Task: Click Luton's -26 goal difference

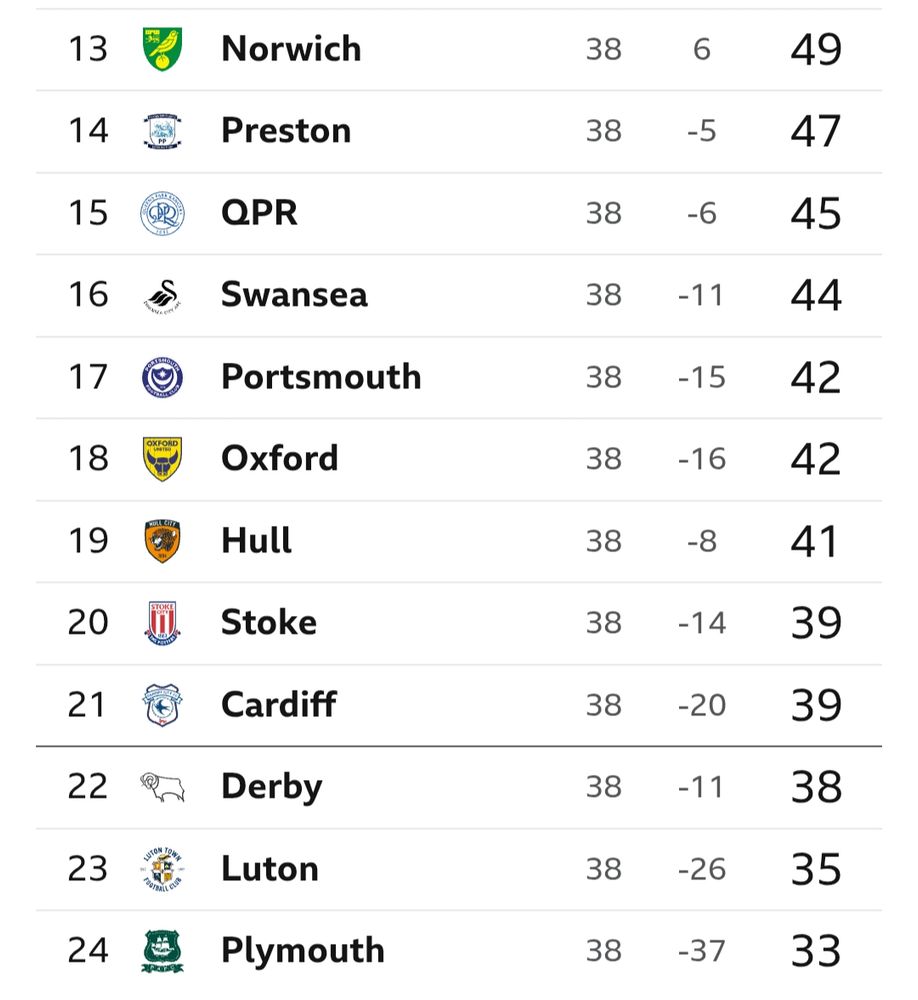Action: 701,869
